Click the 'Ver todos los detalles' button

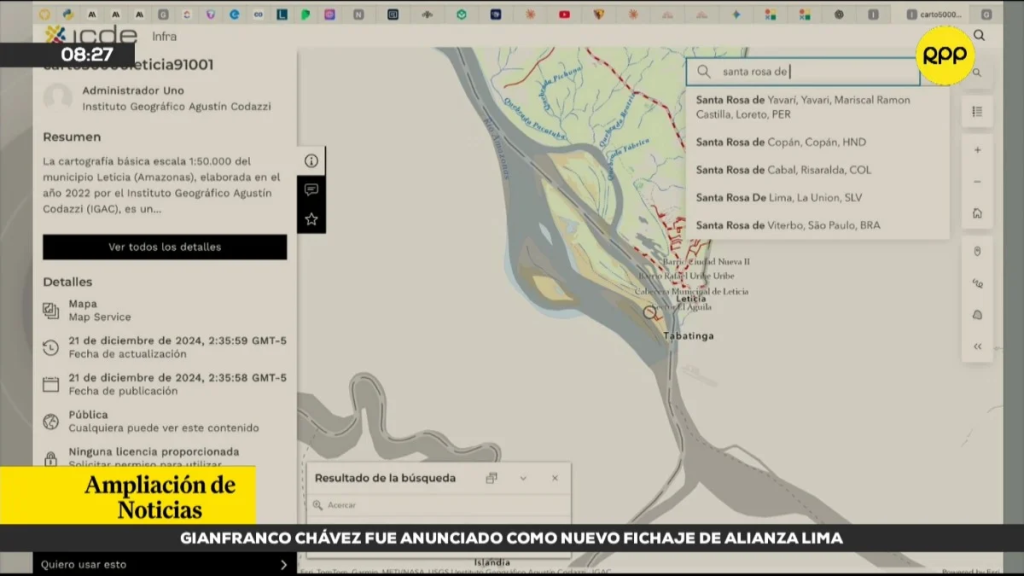pos(165,247)
